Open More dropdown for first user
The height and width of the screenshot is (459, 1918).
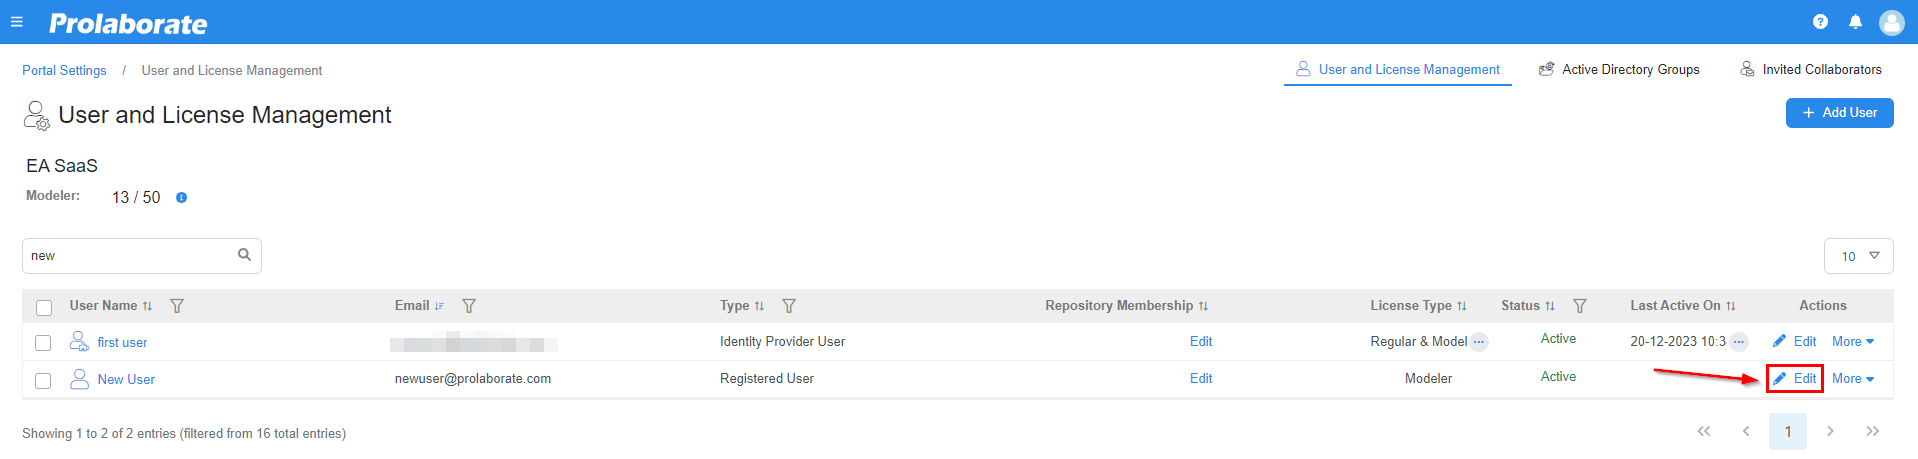tap(1853, 342)
